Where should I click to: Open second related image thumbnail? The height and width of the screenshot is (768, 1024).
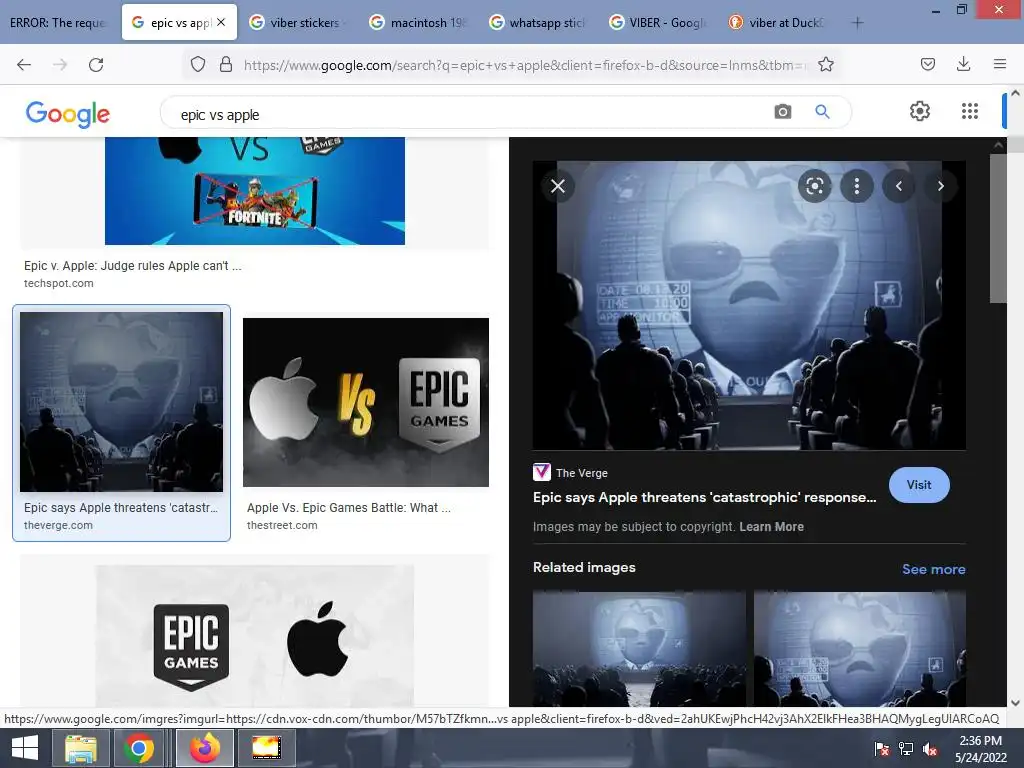859,648
